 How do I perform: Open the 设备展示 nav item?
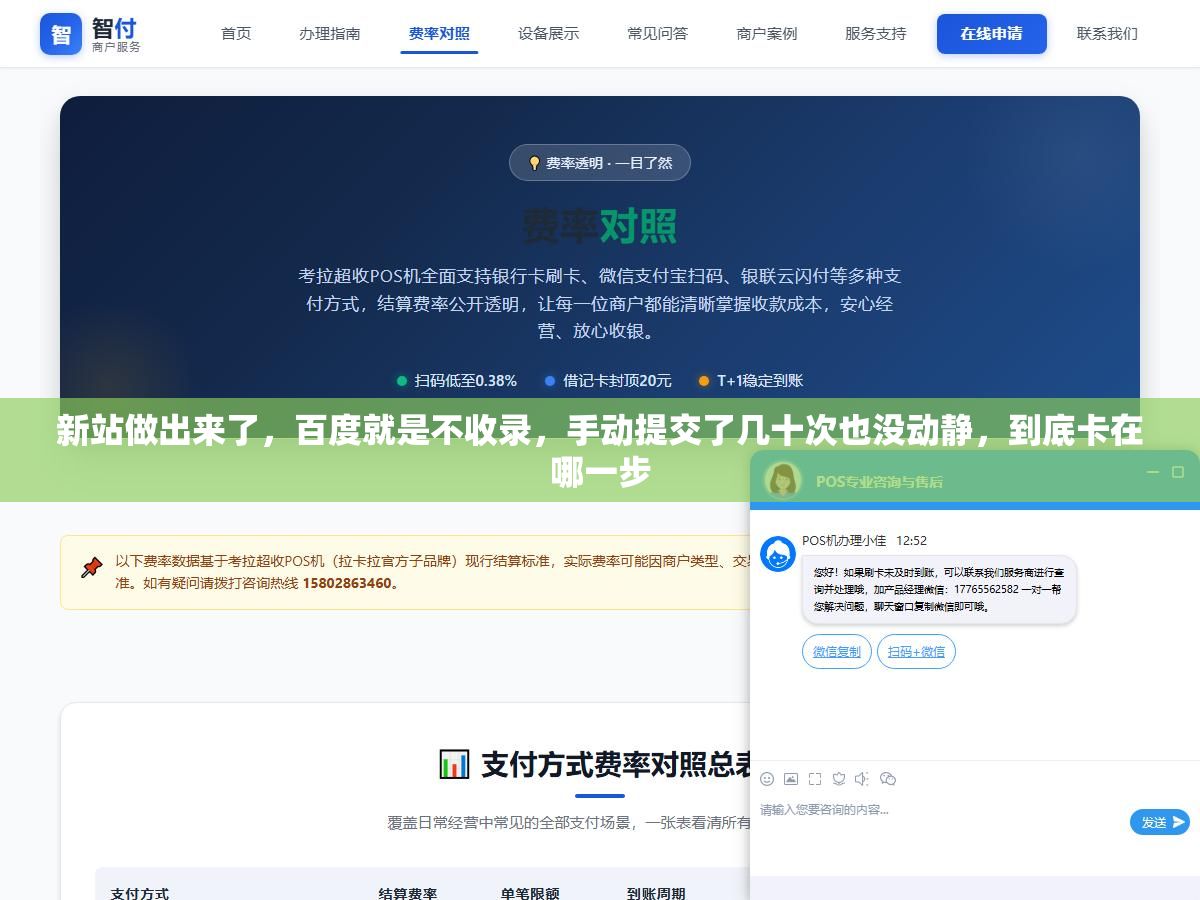(548, 33)
